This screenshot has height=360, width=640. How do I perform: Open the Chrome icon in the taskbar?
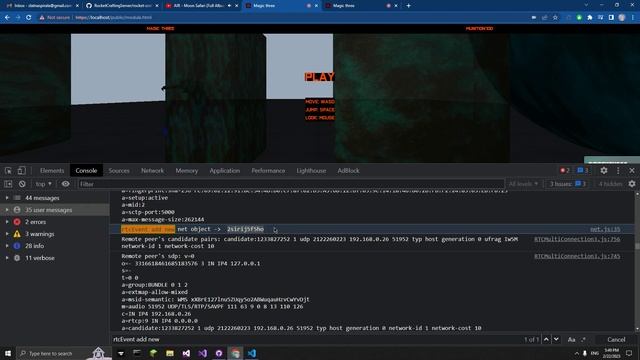pyautogui.click(x=236, y=353)
